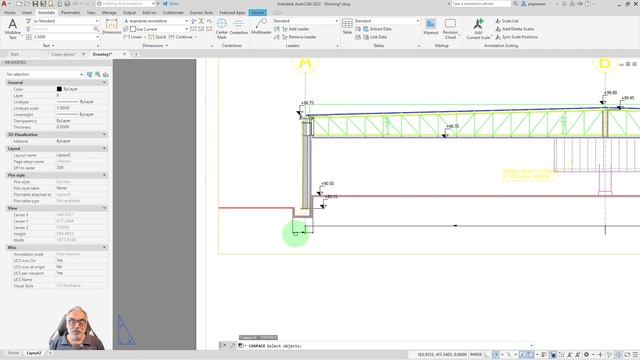Select the Multiline Text tool

(13, 28)
